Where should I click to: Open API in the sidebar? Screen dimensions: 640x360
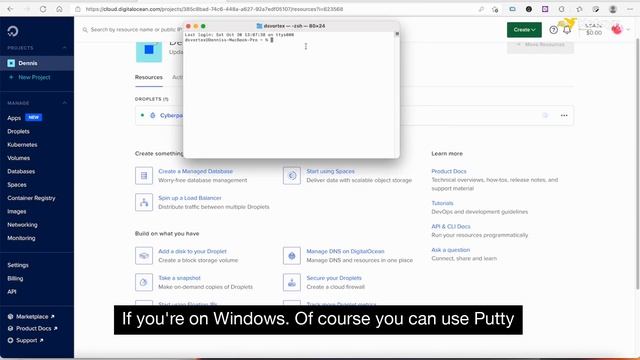pyautogui.click(x=12, y=292)
